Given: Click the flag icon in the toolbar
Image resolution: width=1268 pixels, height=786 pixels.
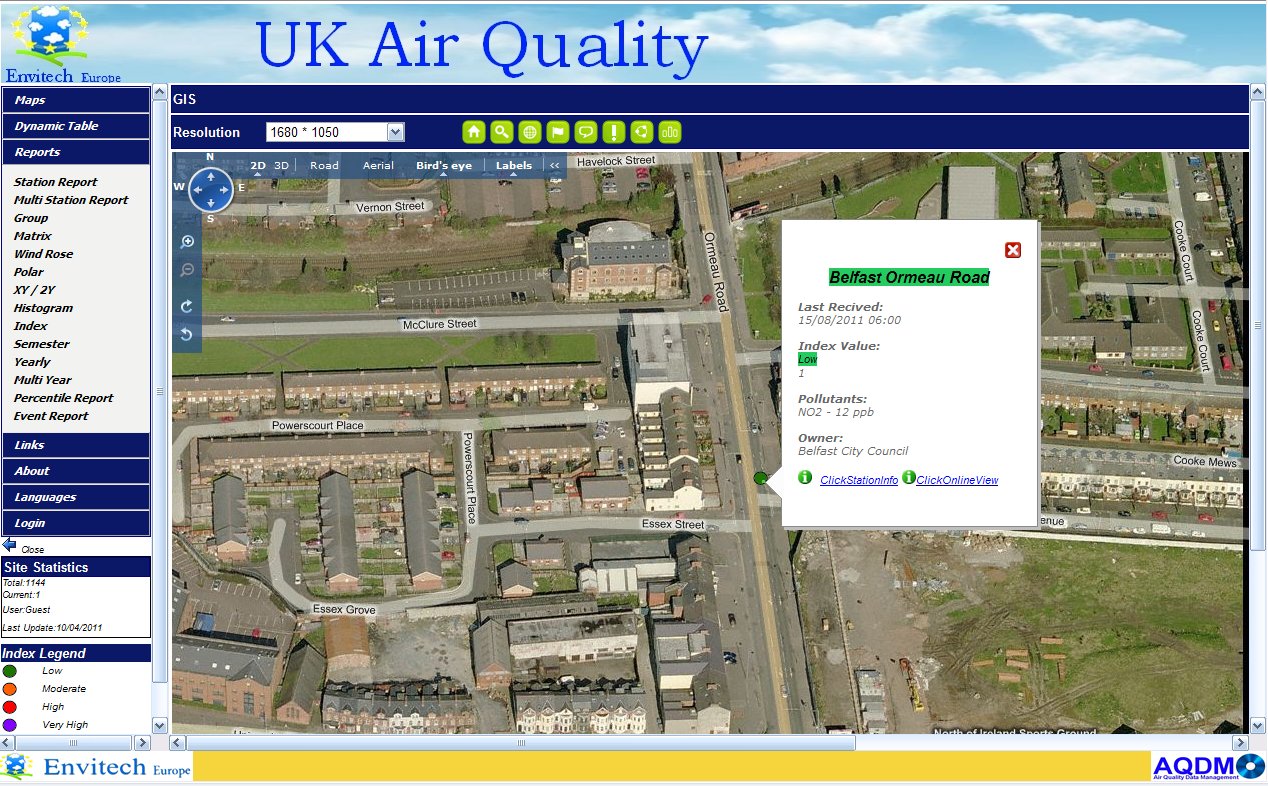Looking at the screenshot, I should 556,131.
